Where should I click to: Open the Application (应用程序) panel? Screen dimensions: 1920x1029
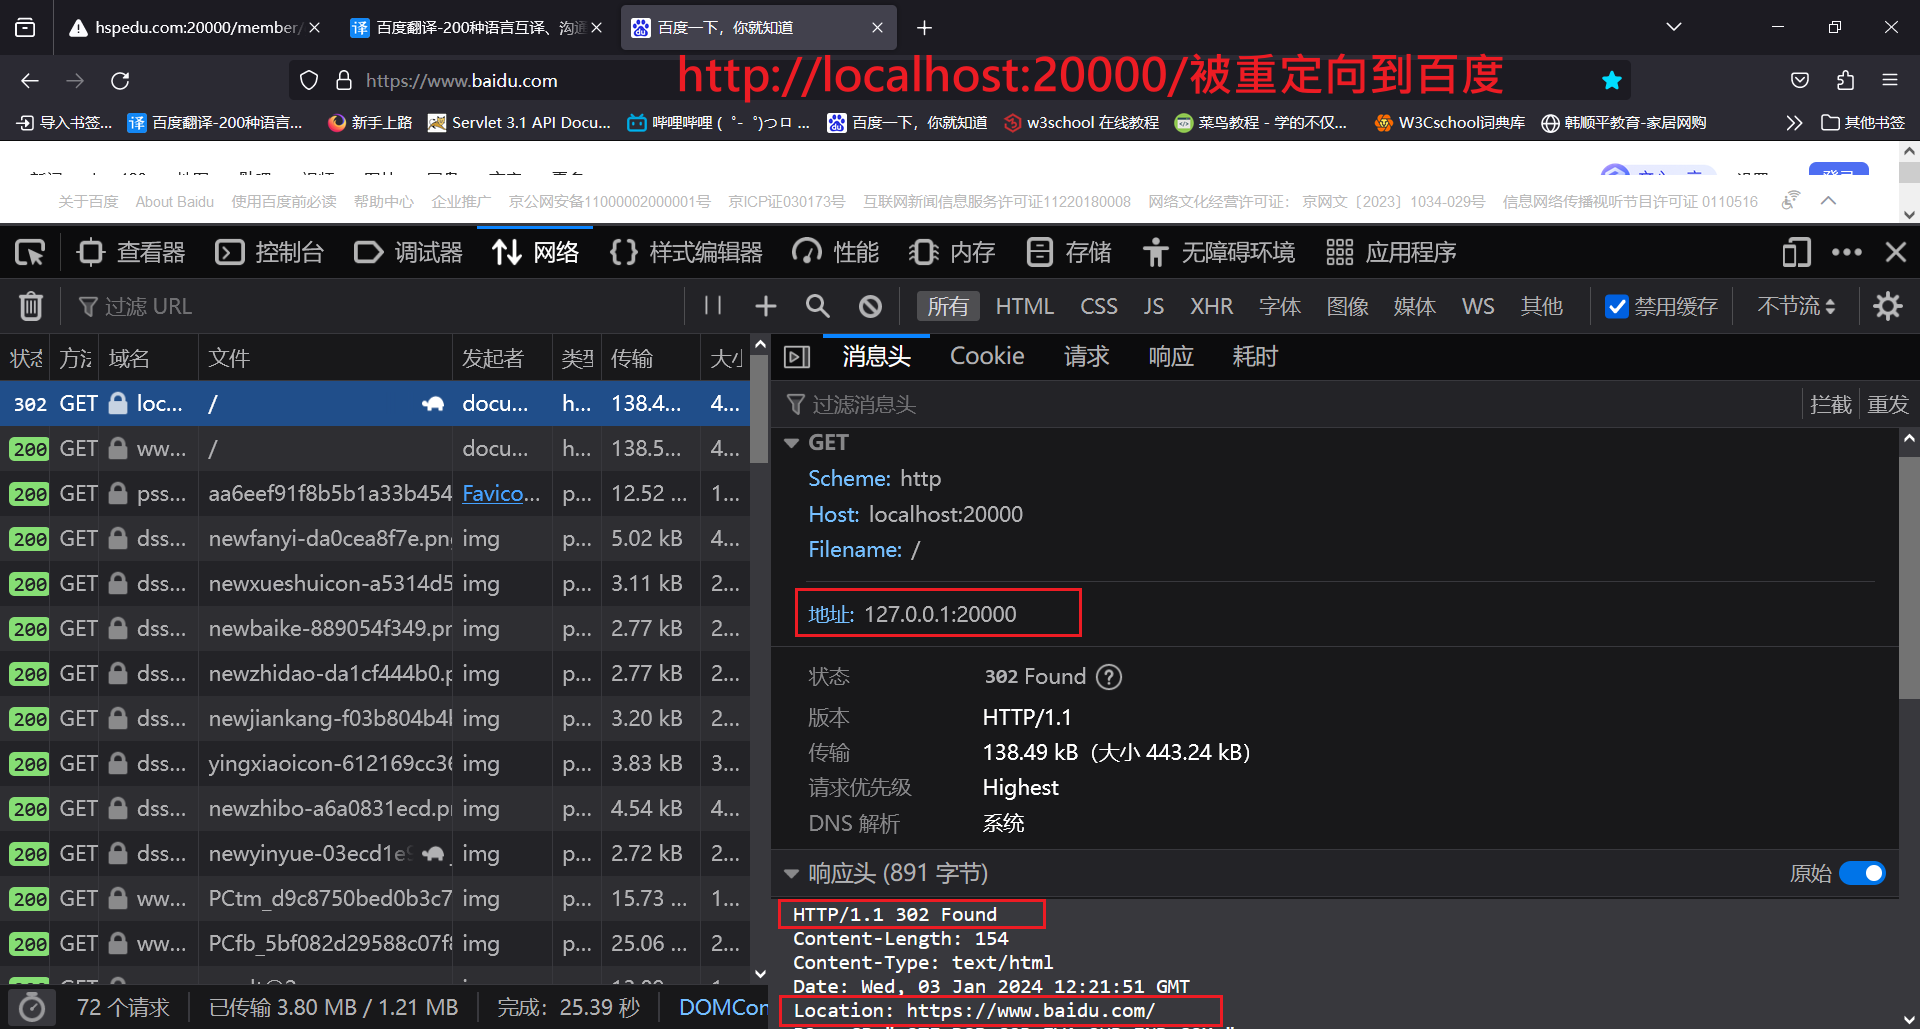[x=1391, y=252]
